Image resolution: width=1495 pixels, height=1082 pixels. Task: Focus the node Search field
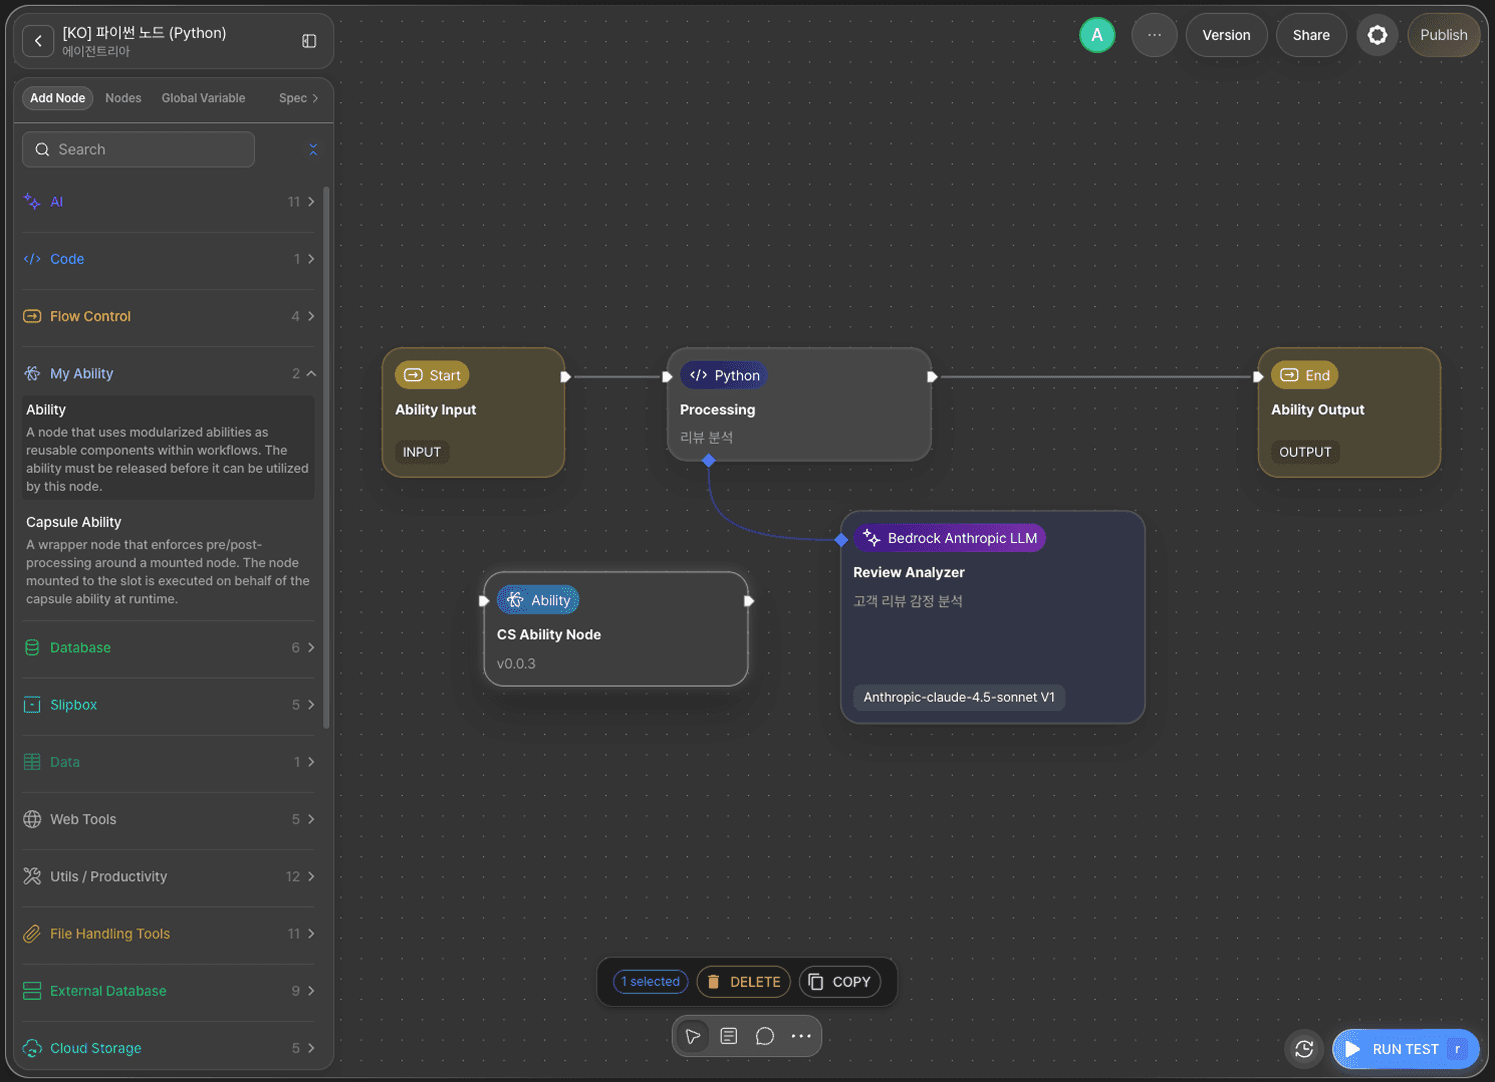(138, 149)
